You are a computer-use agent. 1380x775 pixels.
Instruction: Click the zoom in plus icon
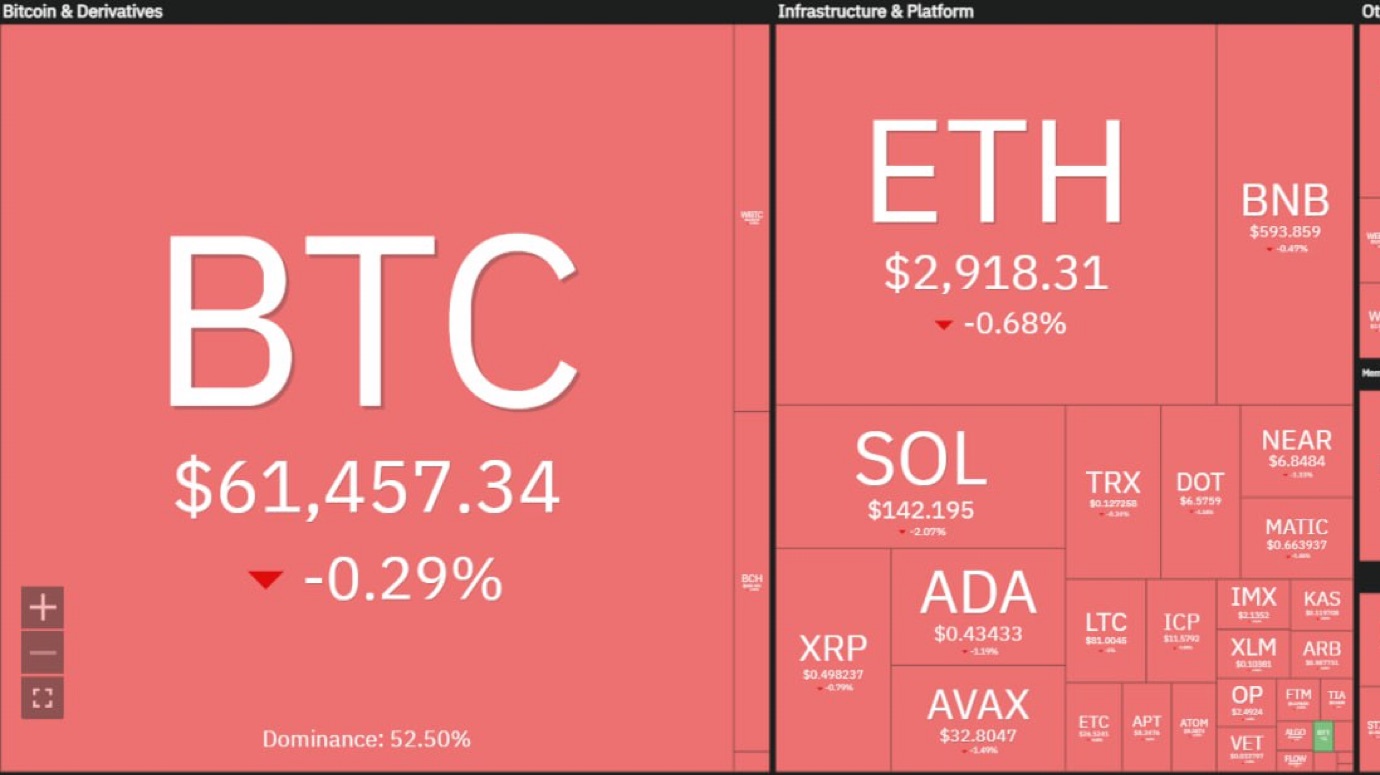pos(42,608)
